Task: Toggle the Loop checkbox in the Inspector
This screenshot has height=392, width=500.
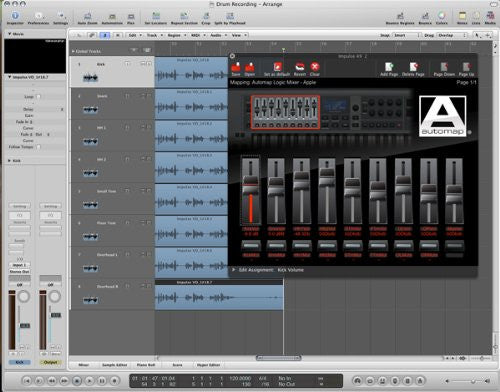Action: click(38, 97)
